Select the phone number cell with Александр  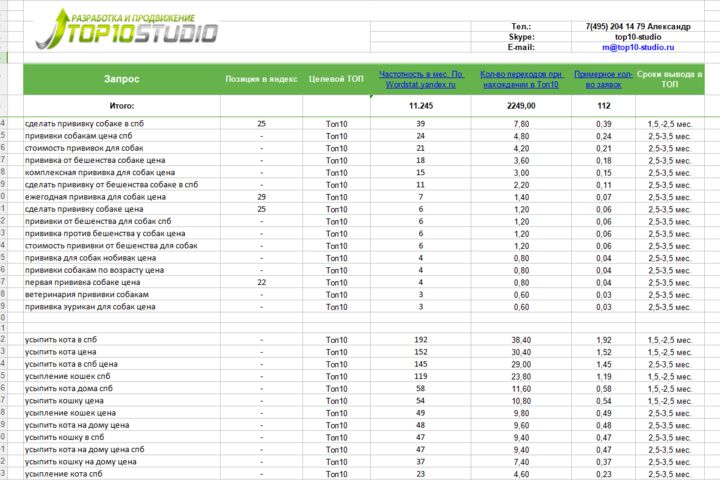click(638, 26)
